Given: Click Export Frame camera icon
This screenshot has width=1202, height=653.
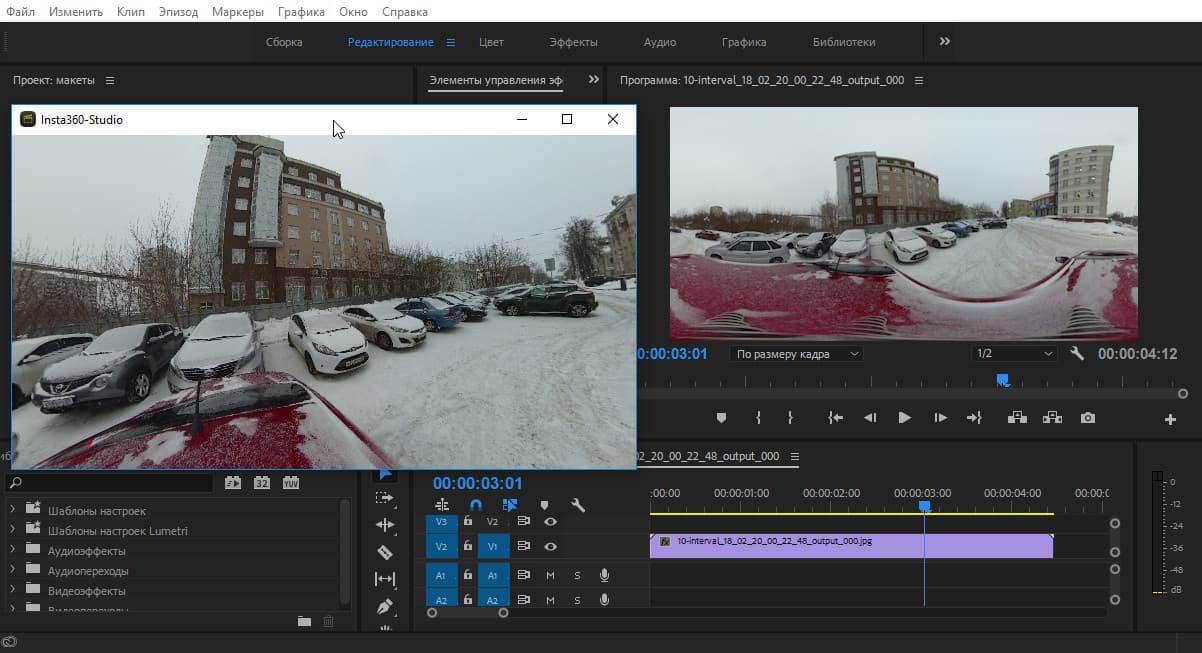Looking at the screenshot, I should click(1088, 418).
